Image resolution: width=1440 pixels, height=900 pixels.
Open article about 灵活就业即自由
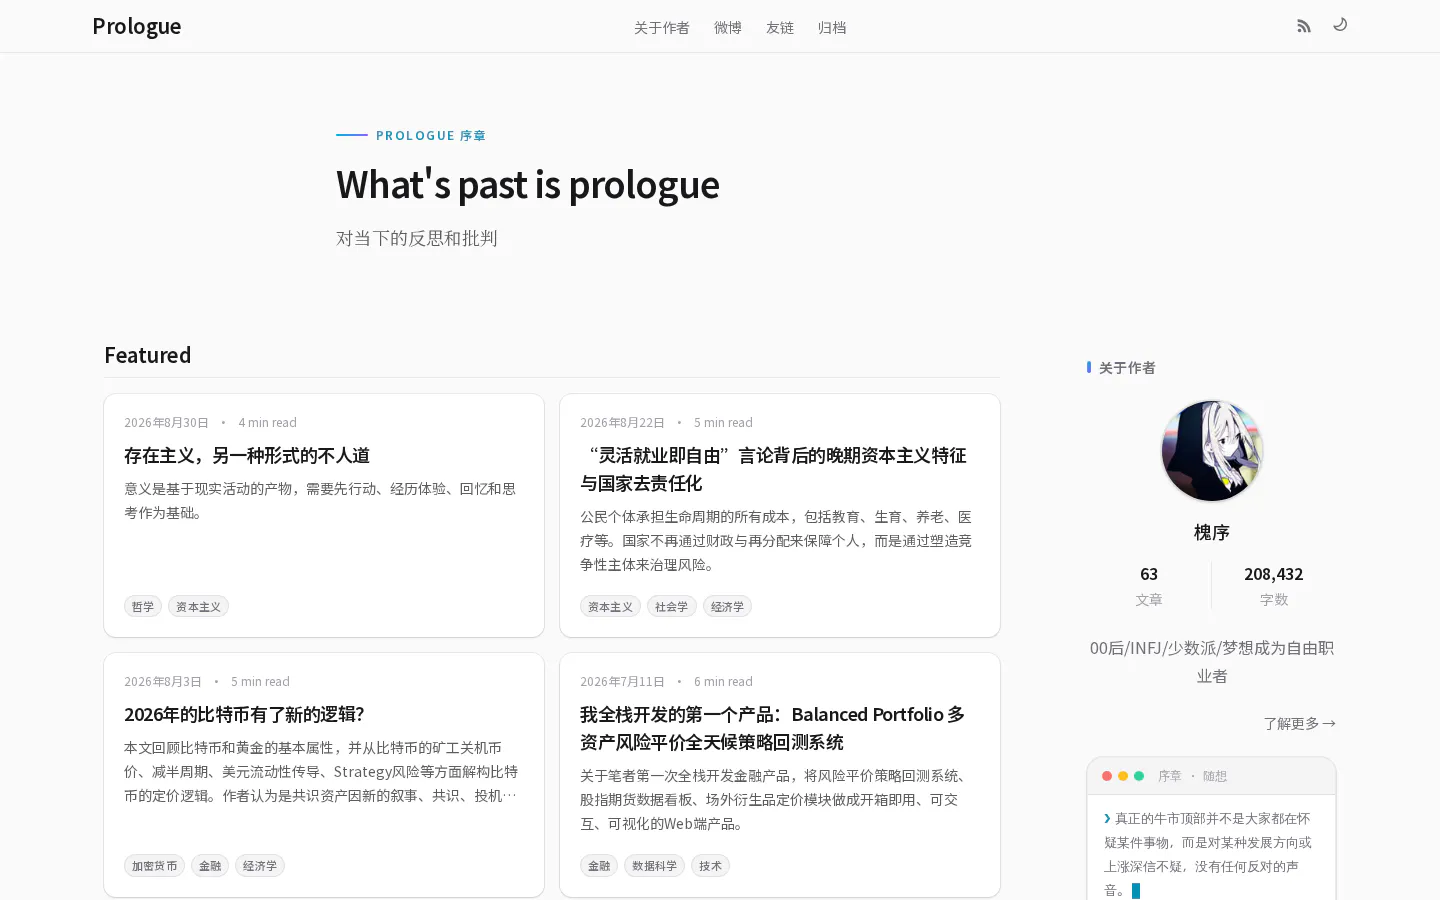(x=773, y=469)
